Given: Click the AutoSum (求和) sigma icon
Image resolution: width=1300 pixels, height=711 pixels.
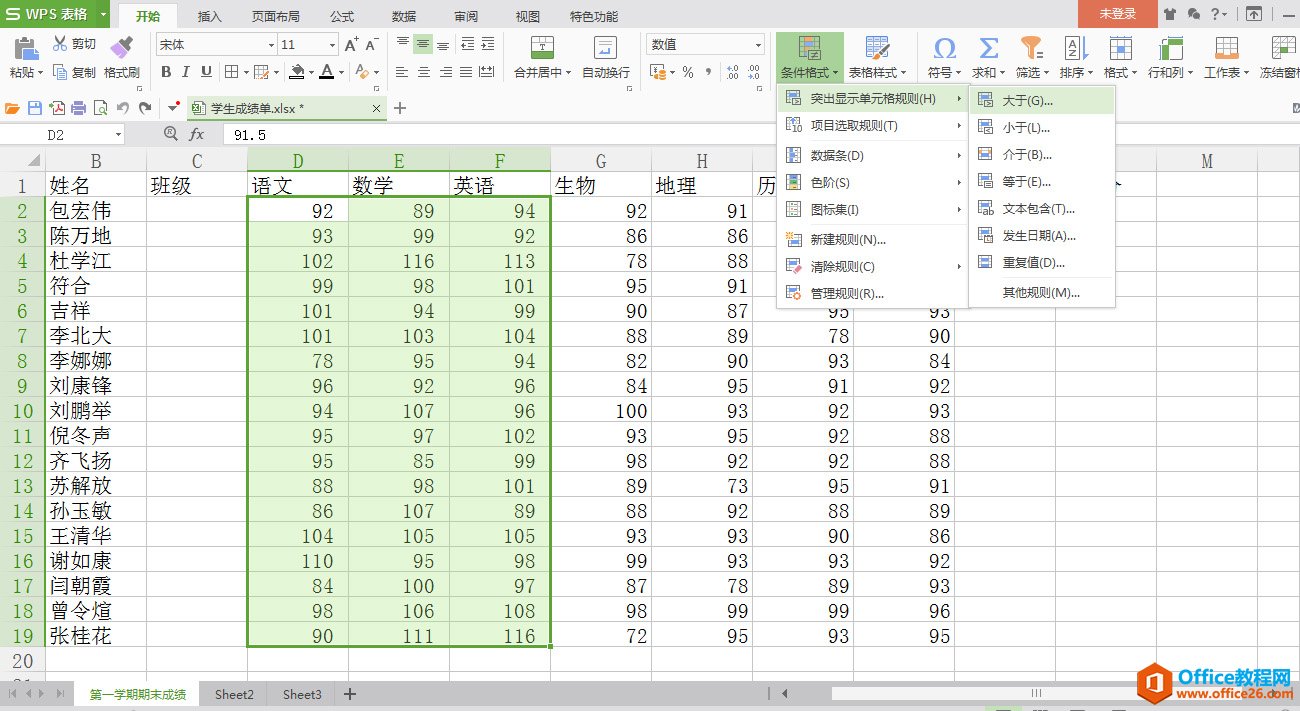Looking at the screenshot, I should (x=988, y=48).
